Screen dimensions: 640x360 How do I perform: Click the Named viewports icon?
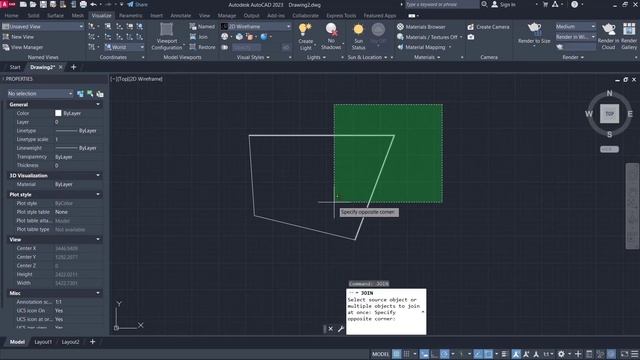click(x=193, y=27)
